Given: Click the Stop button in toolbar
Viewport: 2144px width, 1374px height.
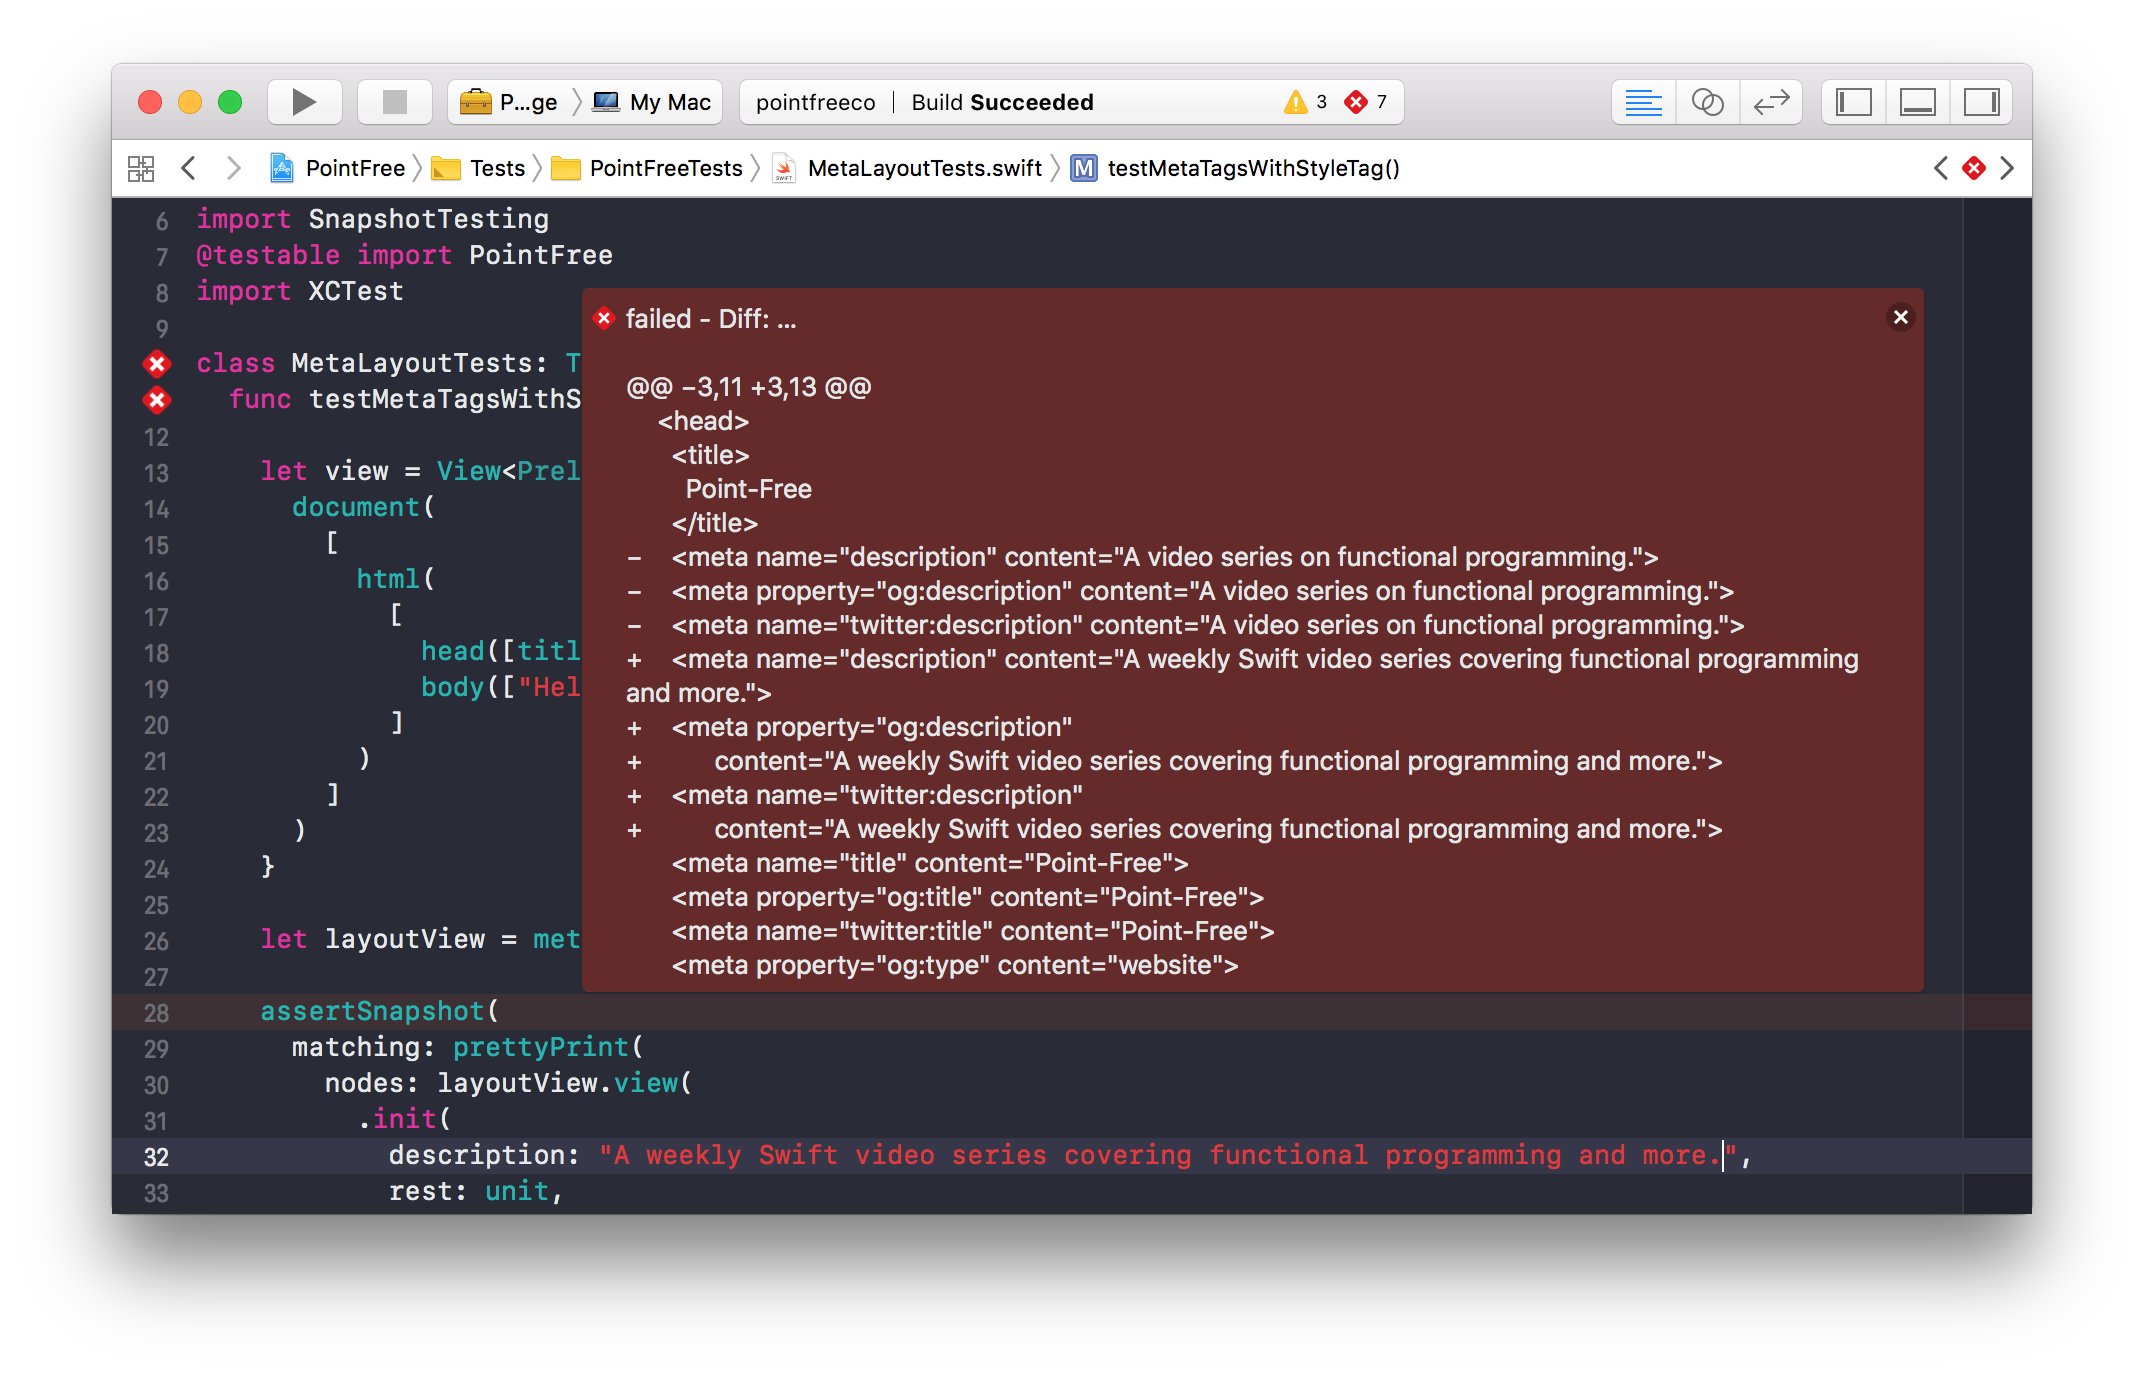Looking at the screenshot, I should pos(395,102).
